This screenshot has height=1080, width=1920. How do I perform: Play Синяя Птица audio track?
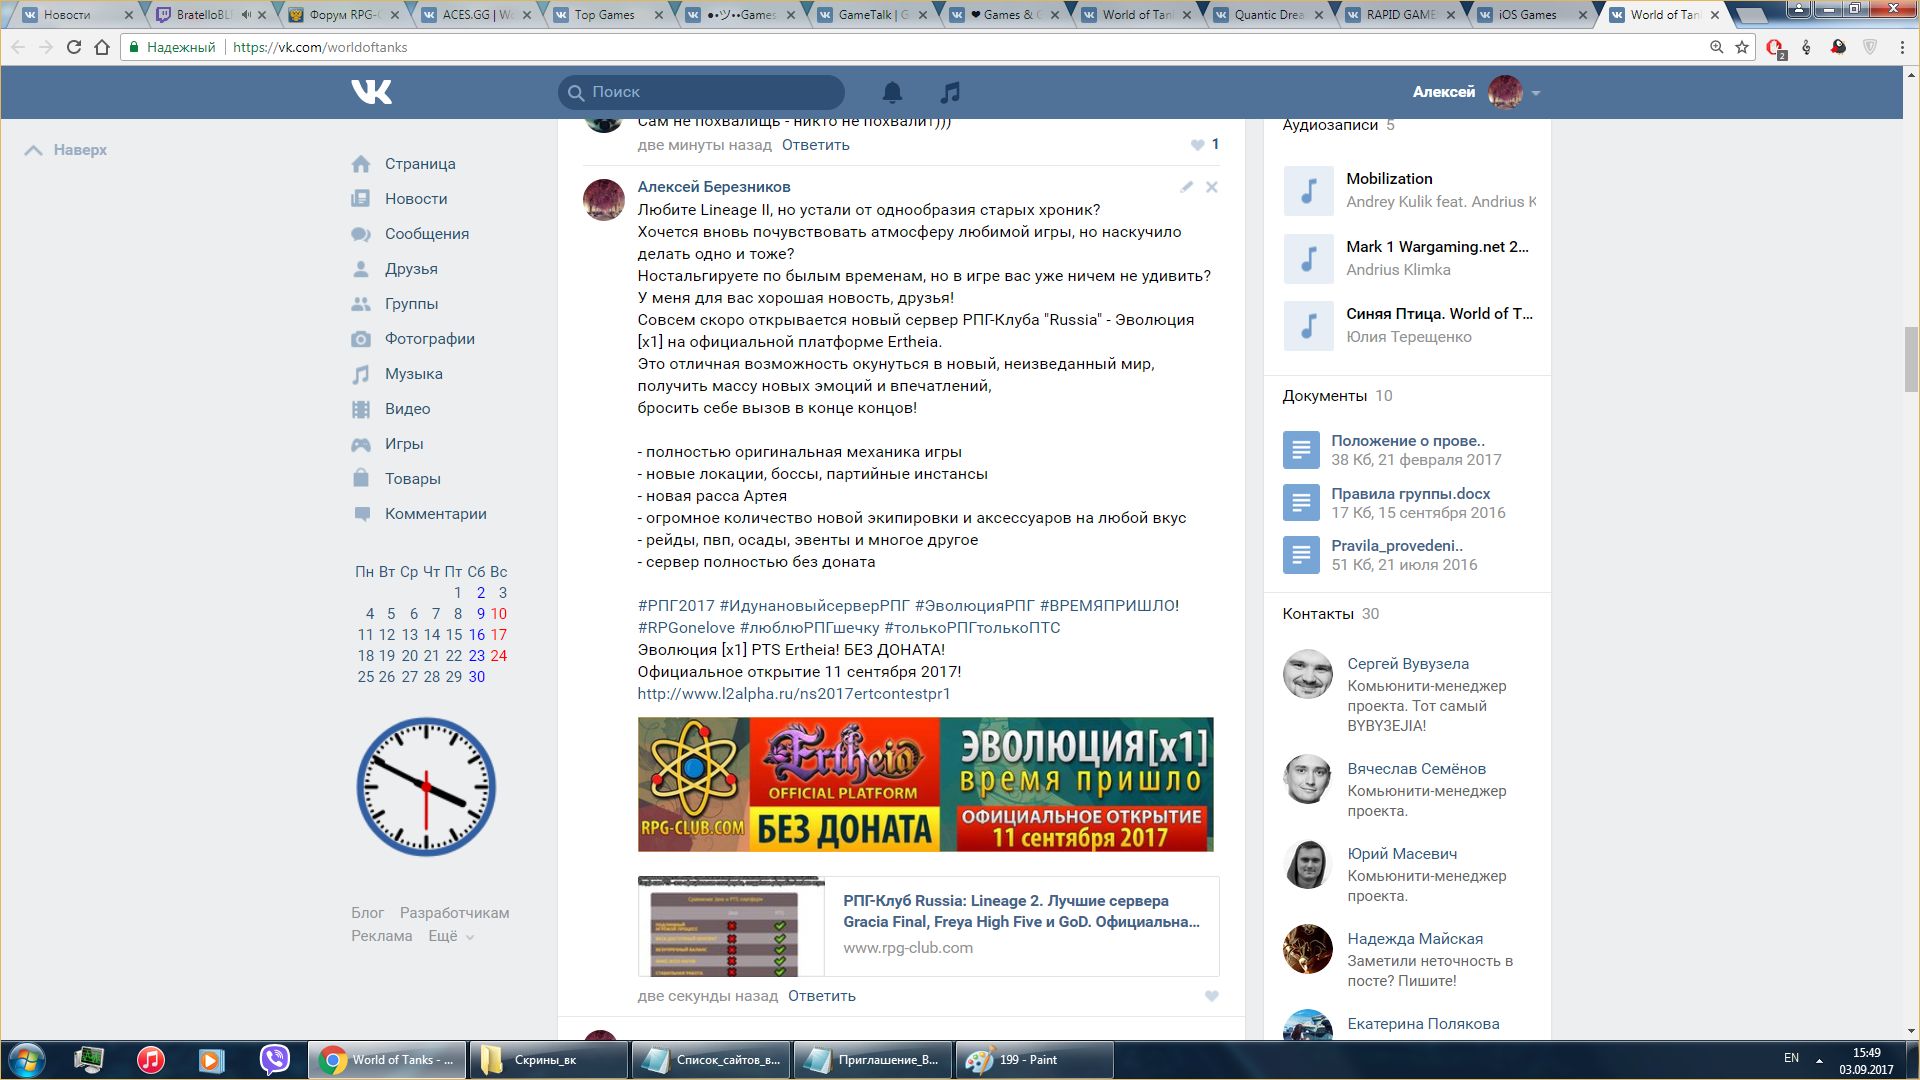pyautogui.click(x=1308, y=325)
